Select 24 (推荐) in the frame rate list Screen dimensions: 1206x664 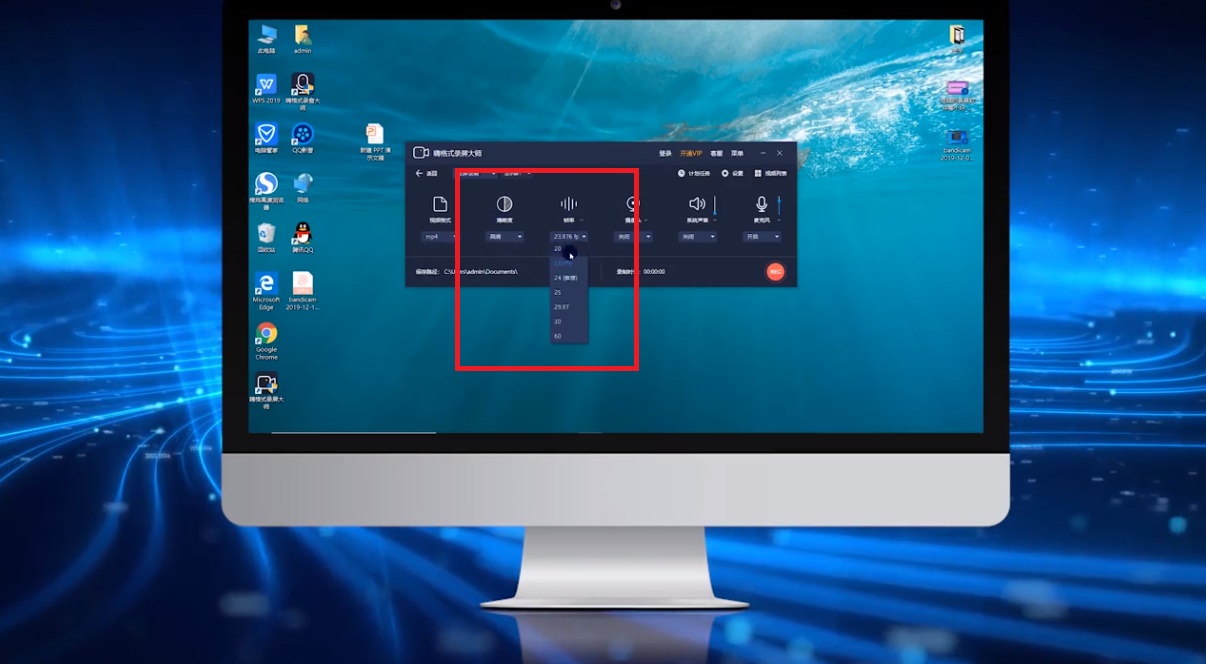click(x=569, y=278)
